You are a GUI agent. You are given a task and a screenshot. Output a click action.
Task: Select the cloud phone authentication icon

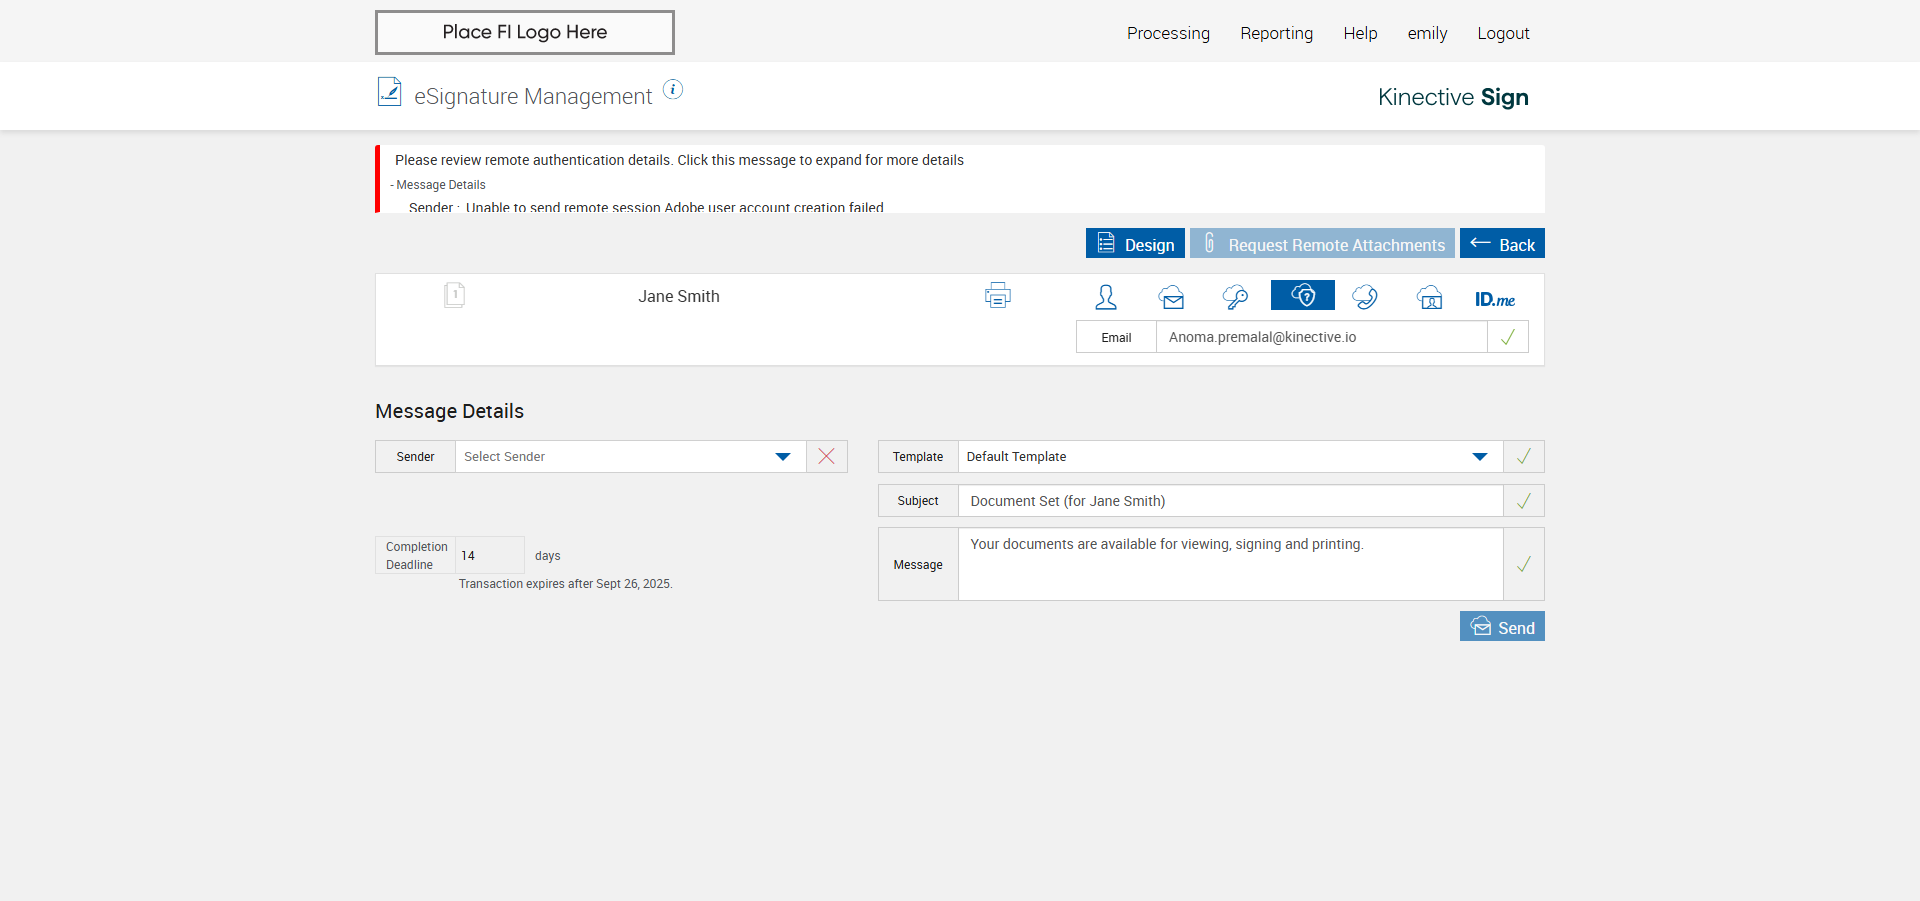point(1365,297)
